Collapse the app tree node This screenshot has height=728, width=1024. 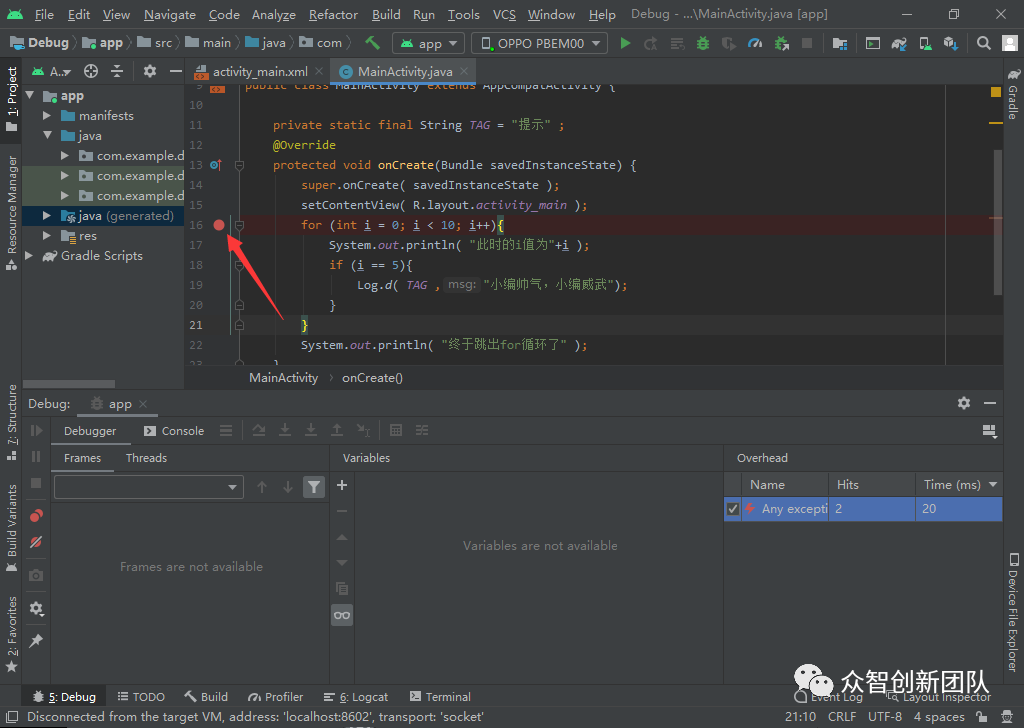pos(30,95)
